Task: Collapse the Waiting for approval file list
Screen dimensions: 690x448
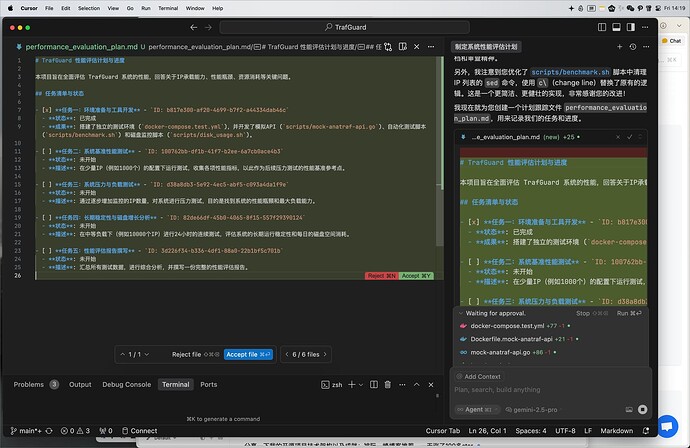Action: coord(461,313)
